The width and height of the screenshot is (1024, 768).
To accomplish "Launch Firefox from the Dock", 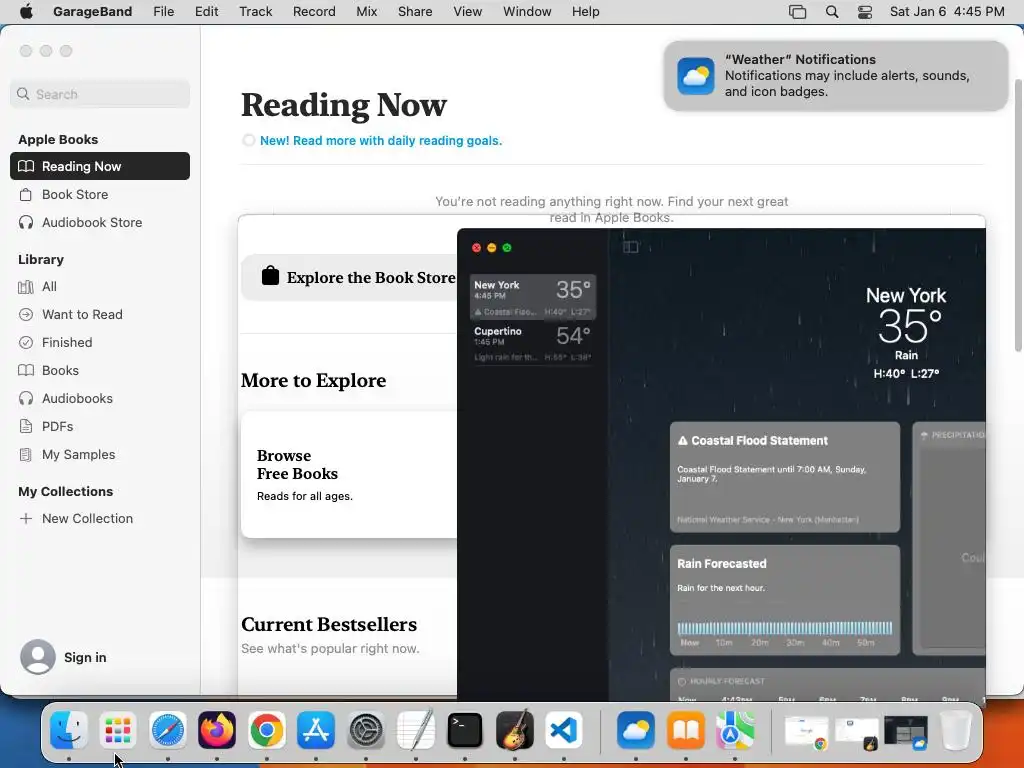I will (217, 730).
